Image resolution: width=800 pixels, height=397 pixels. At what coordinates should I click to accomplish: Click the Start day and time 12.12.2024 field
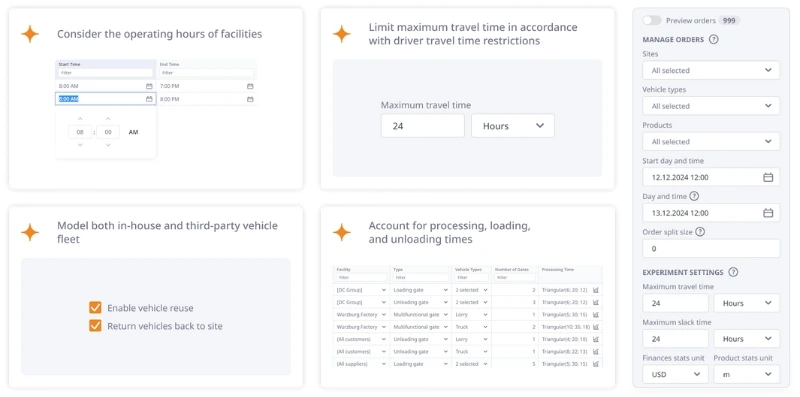[x=711, y=178]
